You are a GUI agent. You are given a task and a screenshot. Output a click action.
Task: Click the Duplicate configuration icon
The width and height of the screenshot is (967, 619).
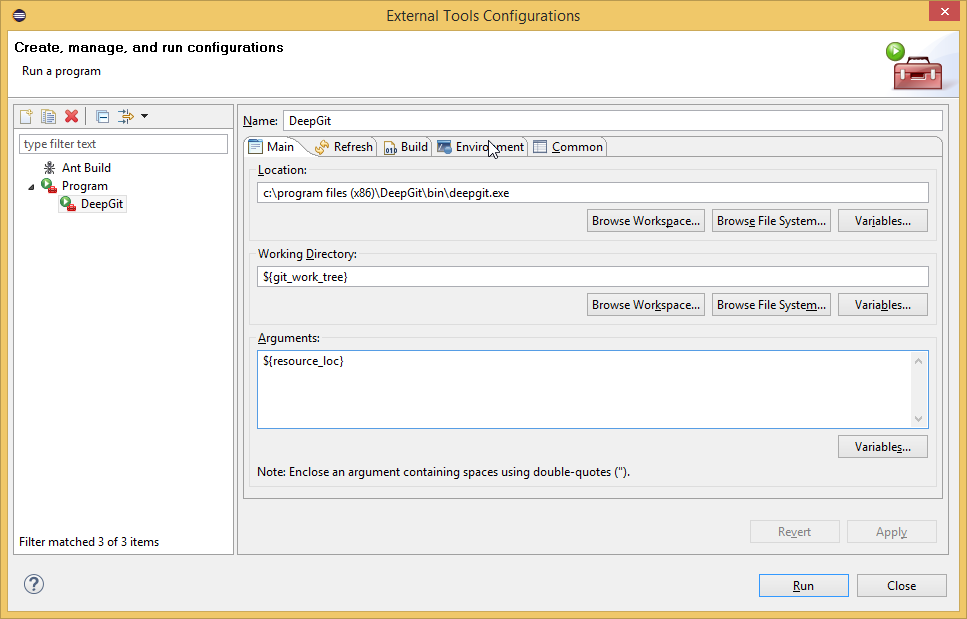pos(48,117)
